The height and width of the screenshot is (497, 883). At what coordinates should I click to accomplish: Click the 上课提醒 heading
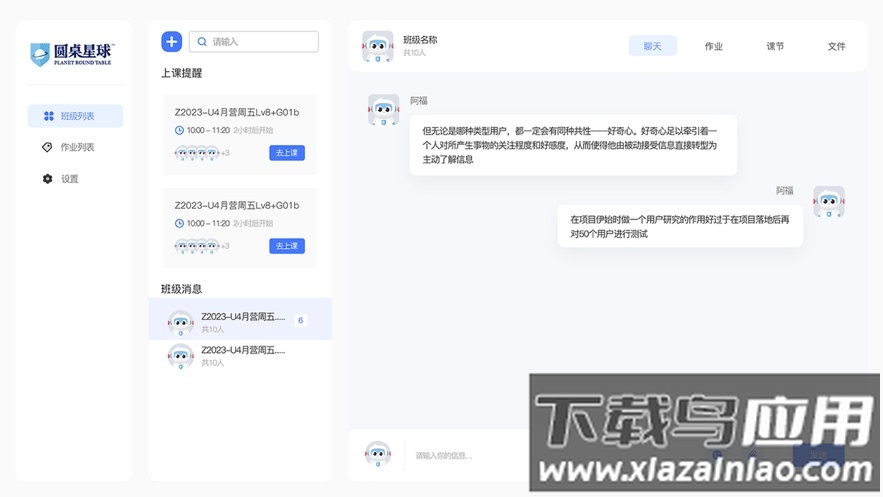(181, 73)
